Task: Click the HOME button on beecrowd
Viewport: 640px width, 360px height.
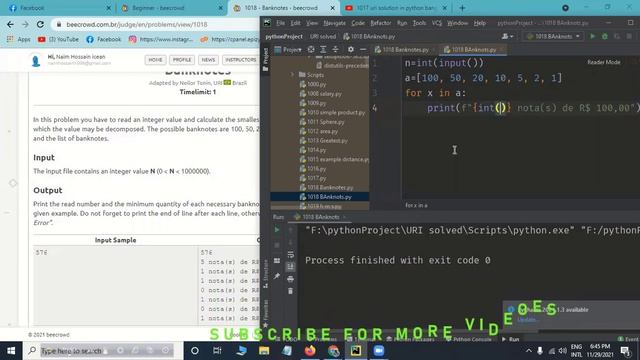Action: [x=155, y=60]
